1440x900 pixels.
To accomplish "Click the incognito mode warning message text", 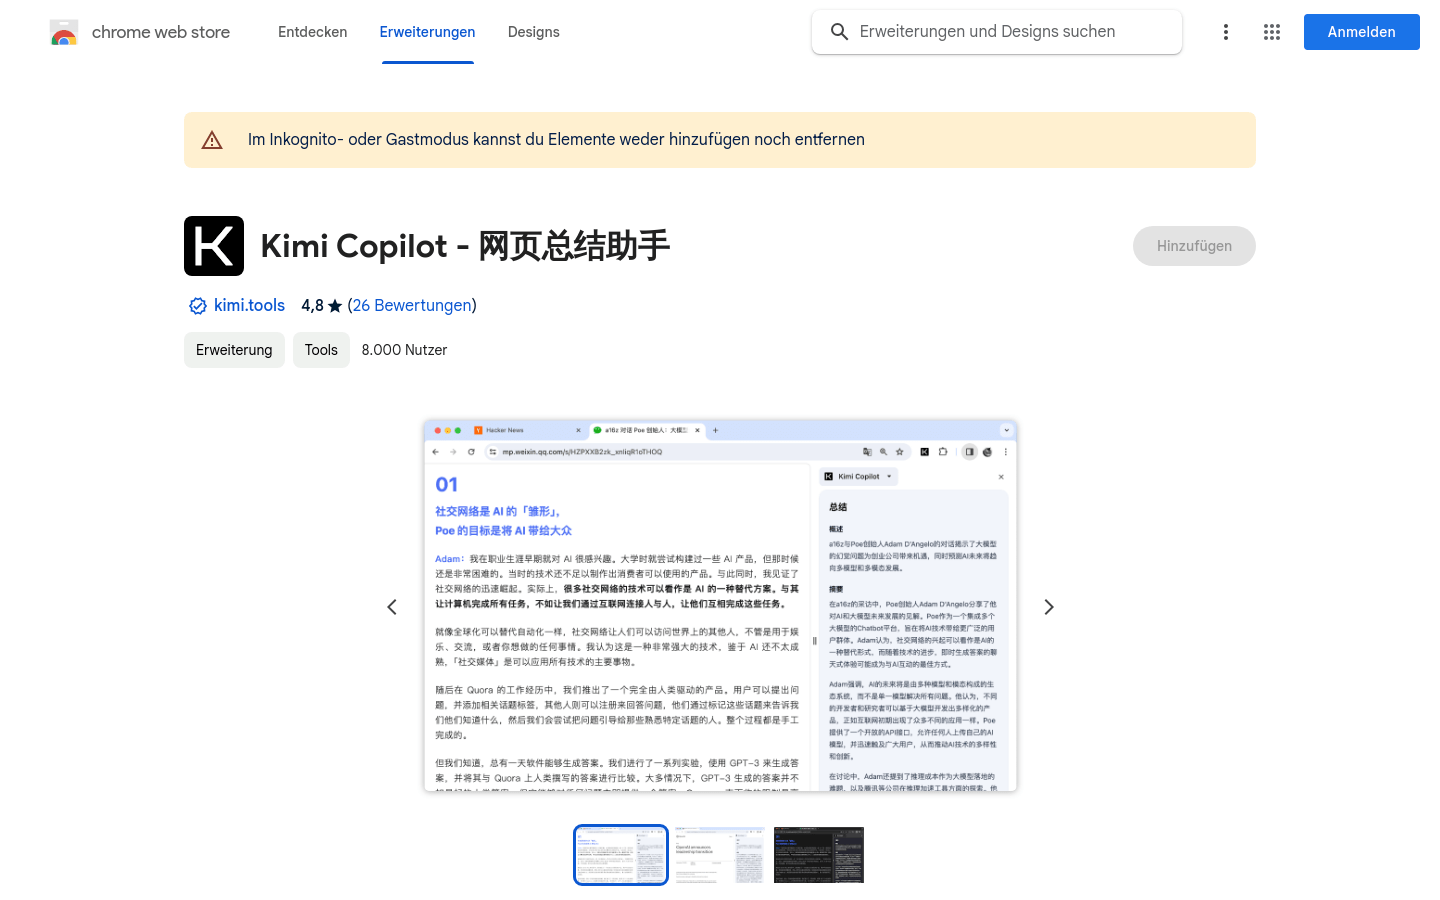I will coord(556,140).
